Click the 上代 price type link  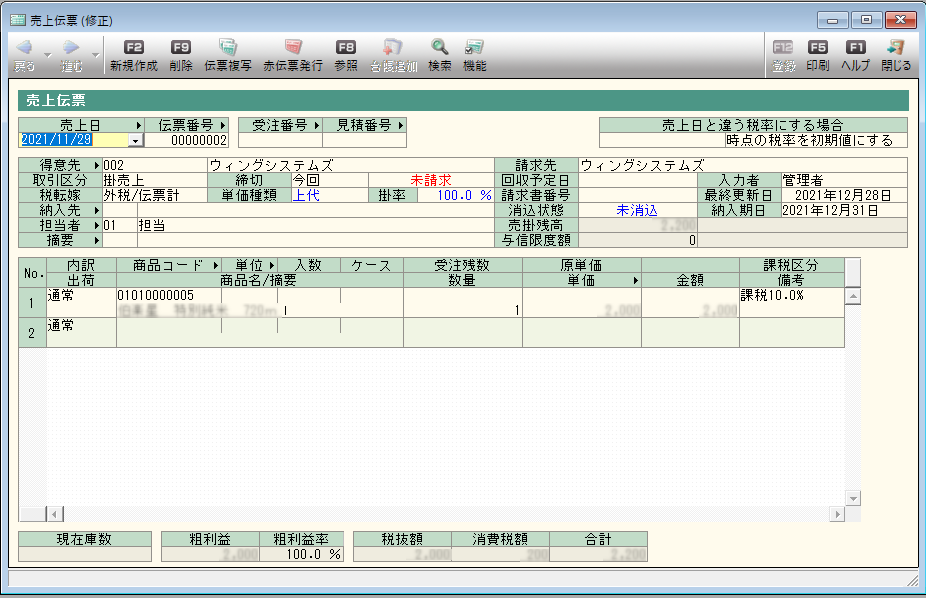(306, 195)
